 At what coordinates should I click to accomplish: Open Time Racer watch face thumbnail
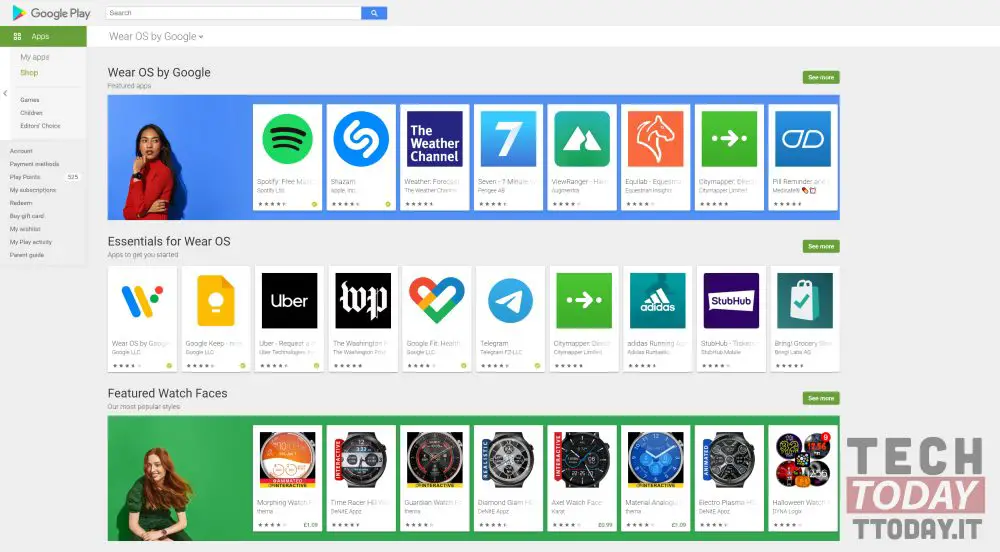(361, 460)
